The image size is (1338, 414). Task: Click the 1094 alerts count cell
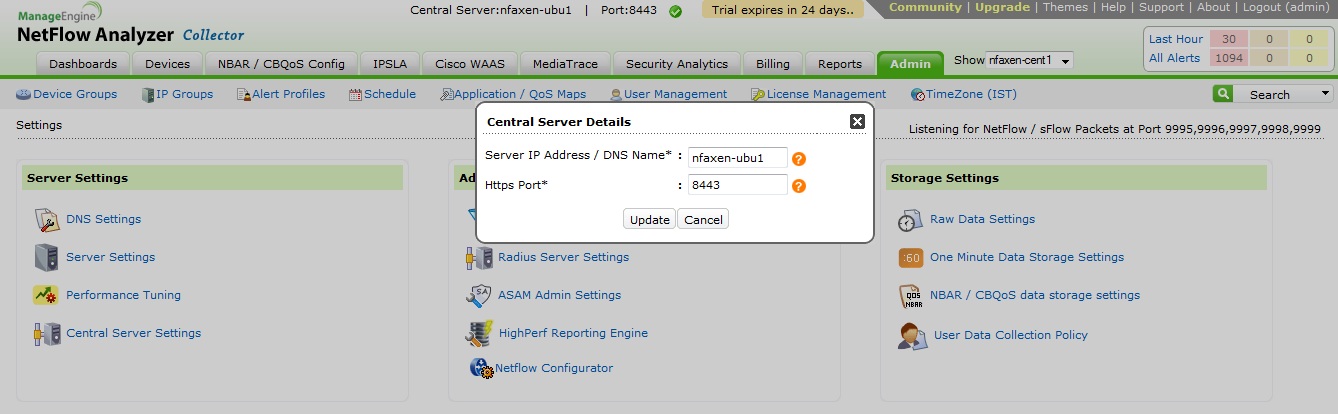(1228, 58)
